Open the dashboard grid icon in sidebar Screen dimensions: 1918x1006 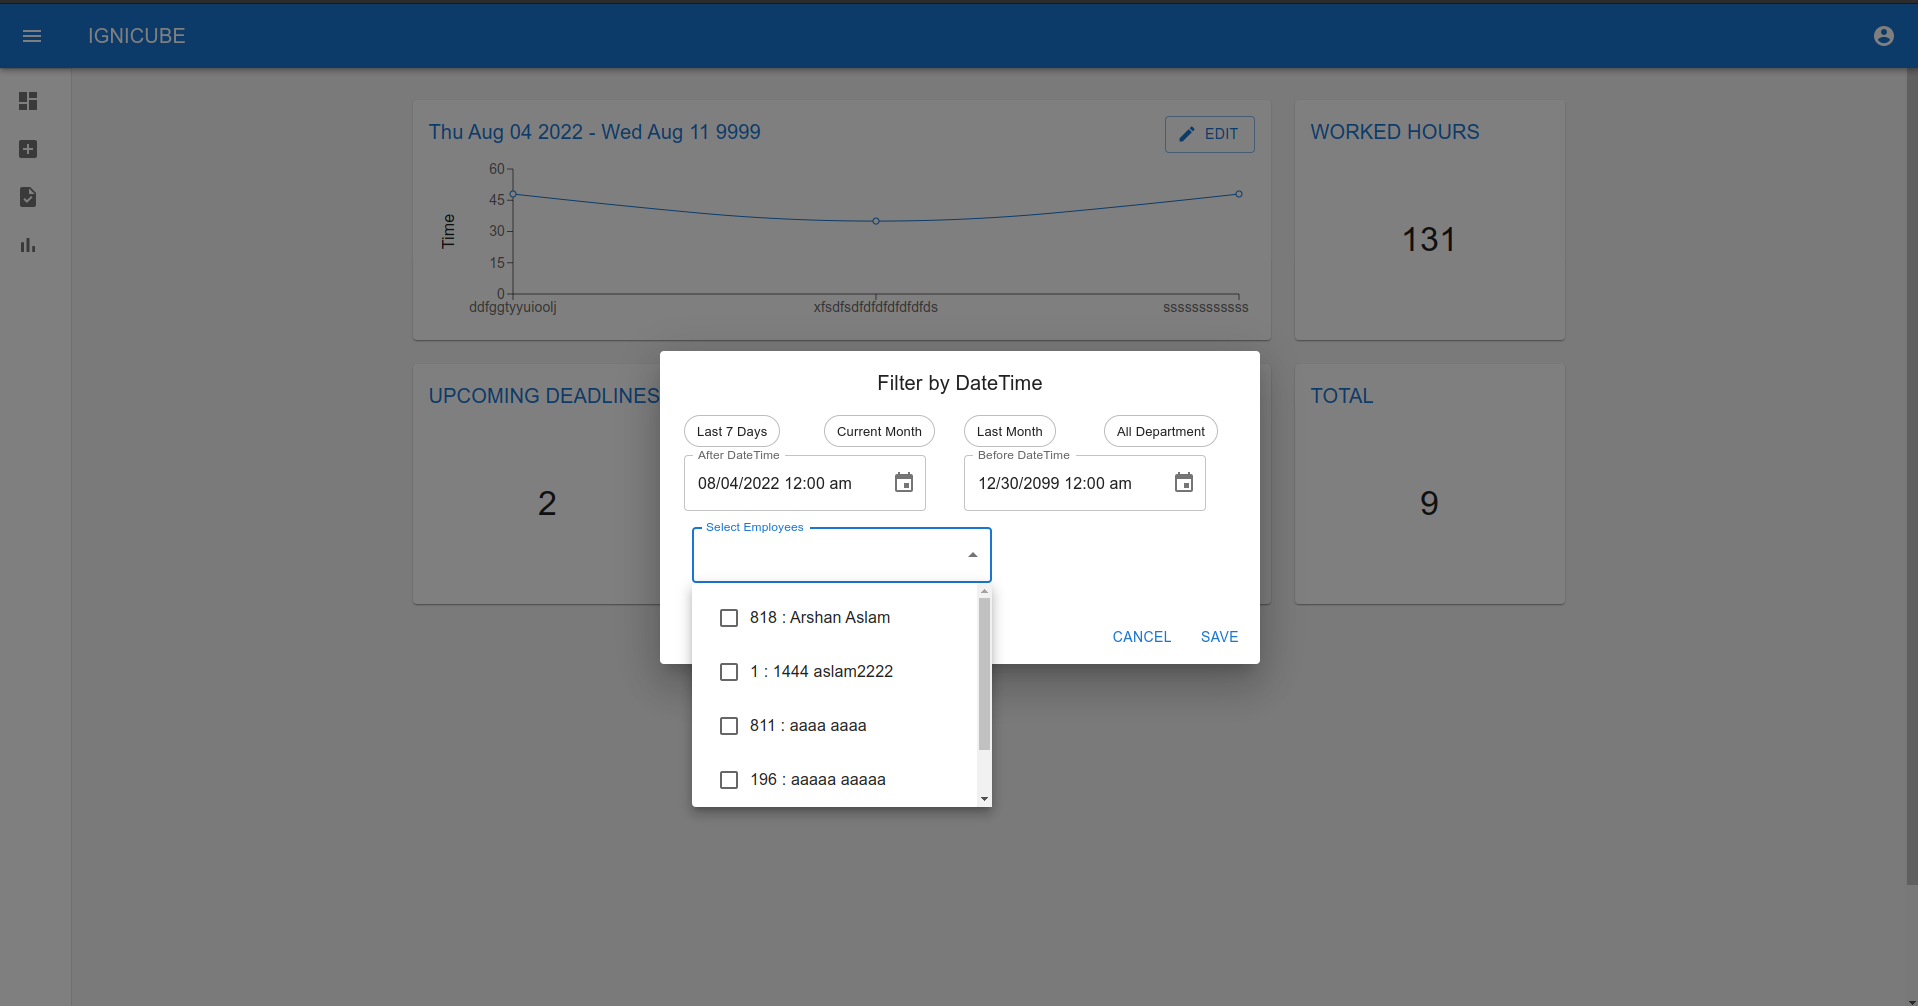(27, 101)
